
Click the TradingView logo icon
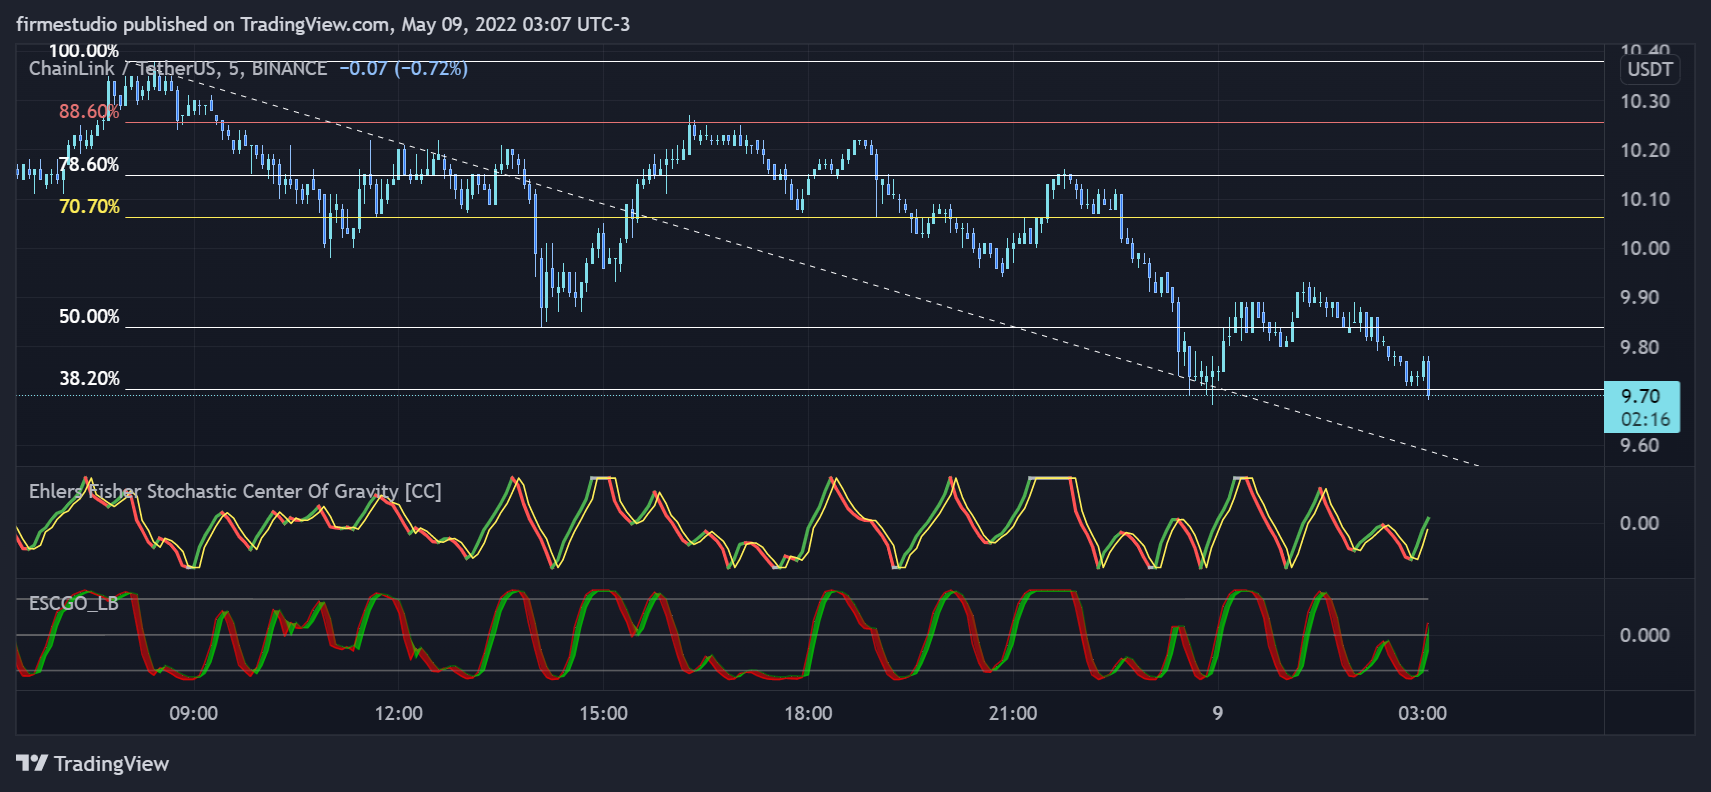(32, 763)
